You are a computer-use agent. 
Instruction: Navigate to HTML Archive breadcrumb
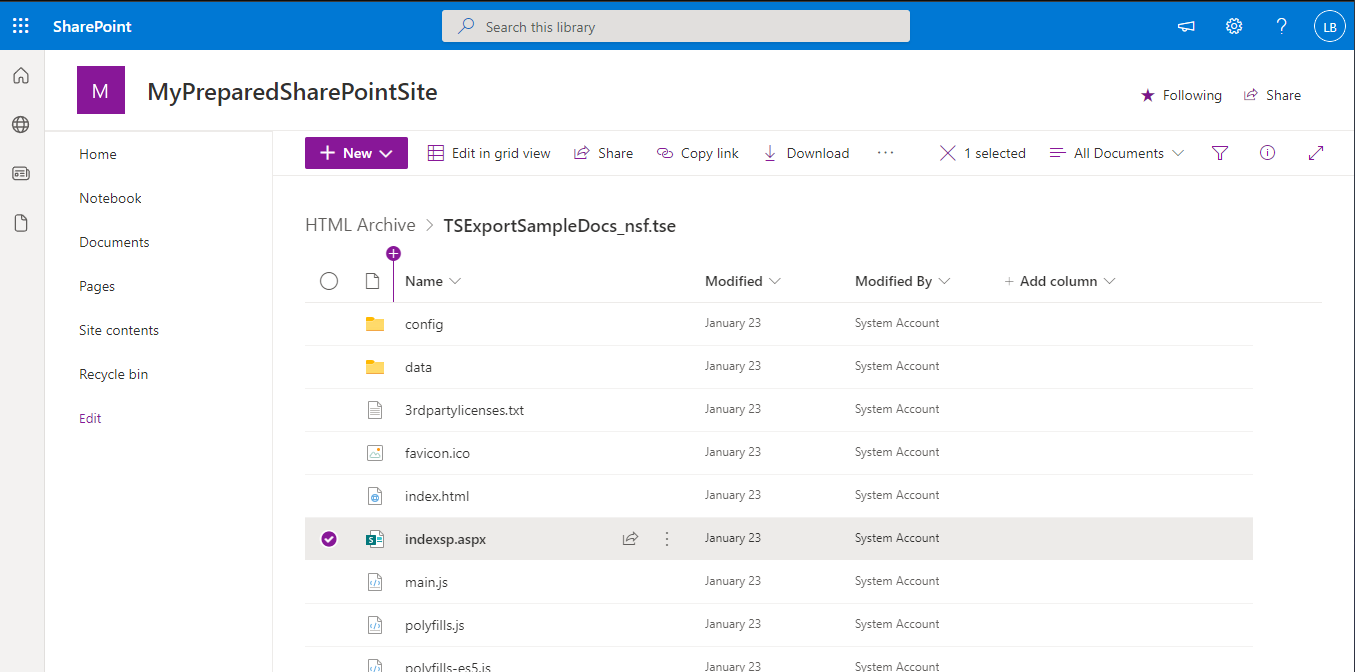coord(361,224)
